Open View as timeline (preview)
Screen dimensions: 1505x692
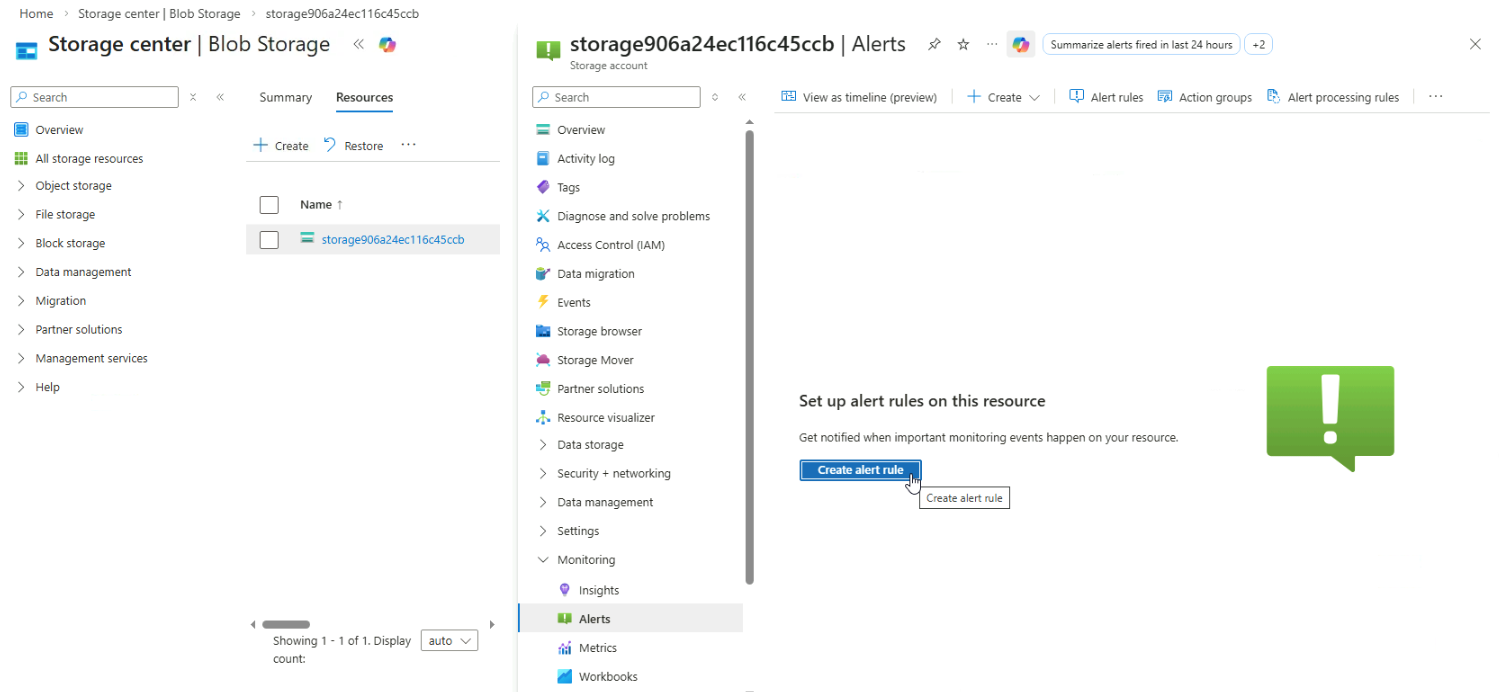tap(859, 97)
